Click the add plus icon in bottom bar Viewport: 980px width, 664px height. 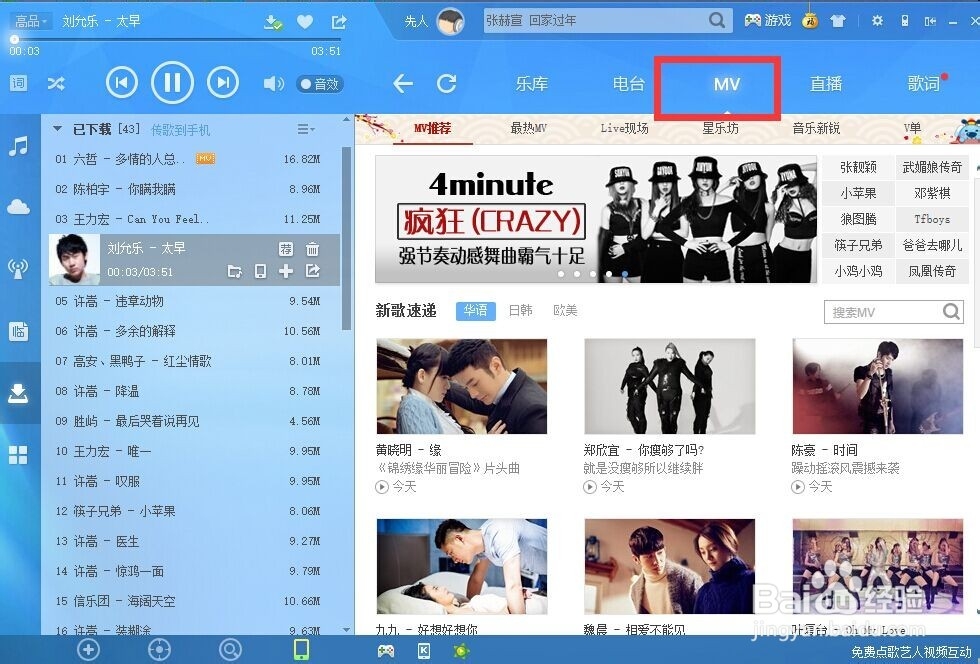tap(88, 650)
